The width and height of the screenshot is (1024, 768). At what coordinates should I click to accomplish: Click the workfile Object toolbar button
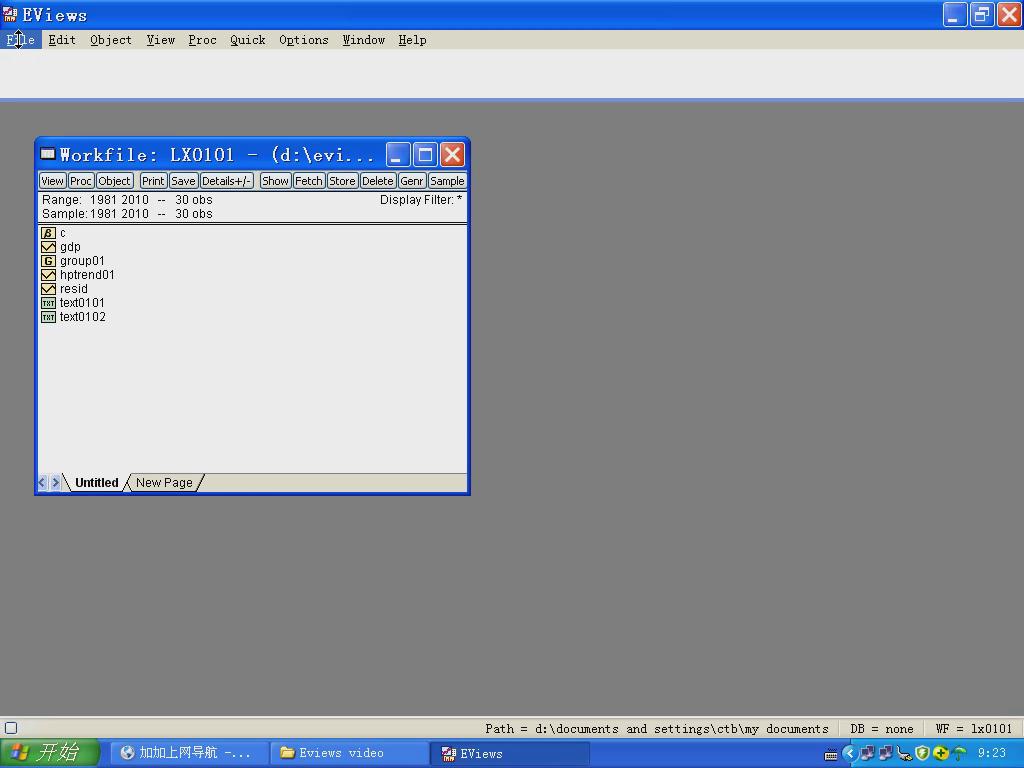[x=114, y=181]
